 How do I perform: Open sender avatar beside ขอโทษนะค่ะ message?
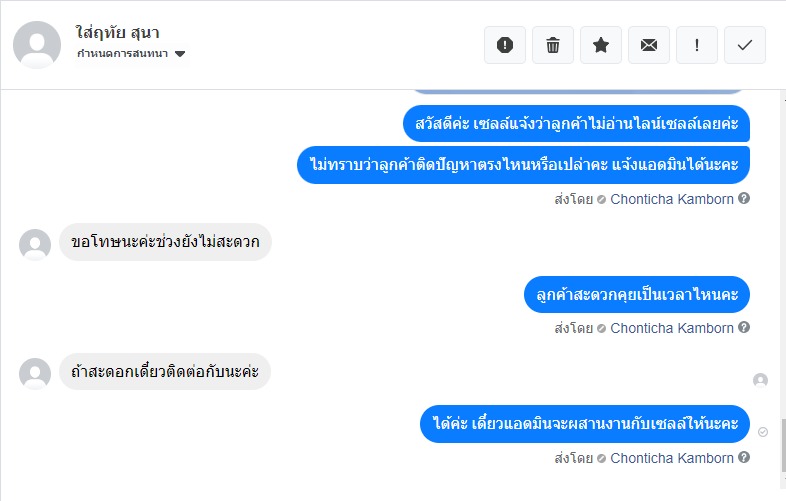35,245
